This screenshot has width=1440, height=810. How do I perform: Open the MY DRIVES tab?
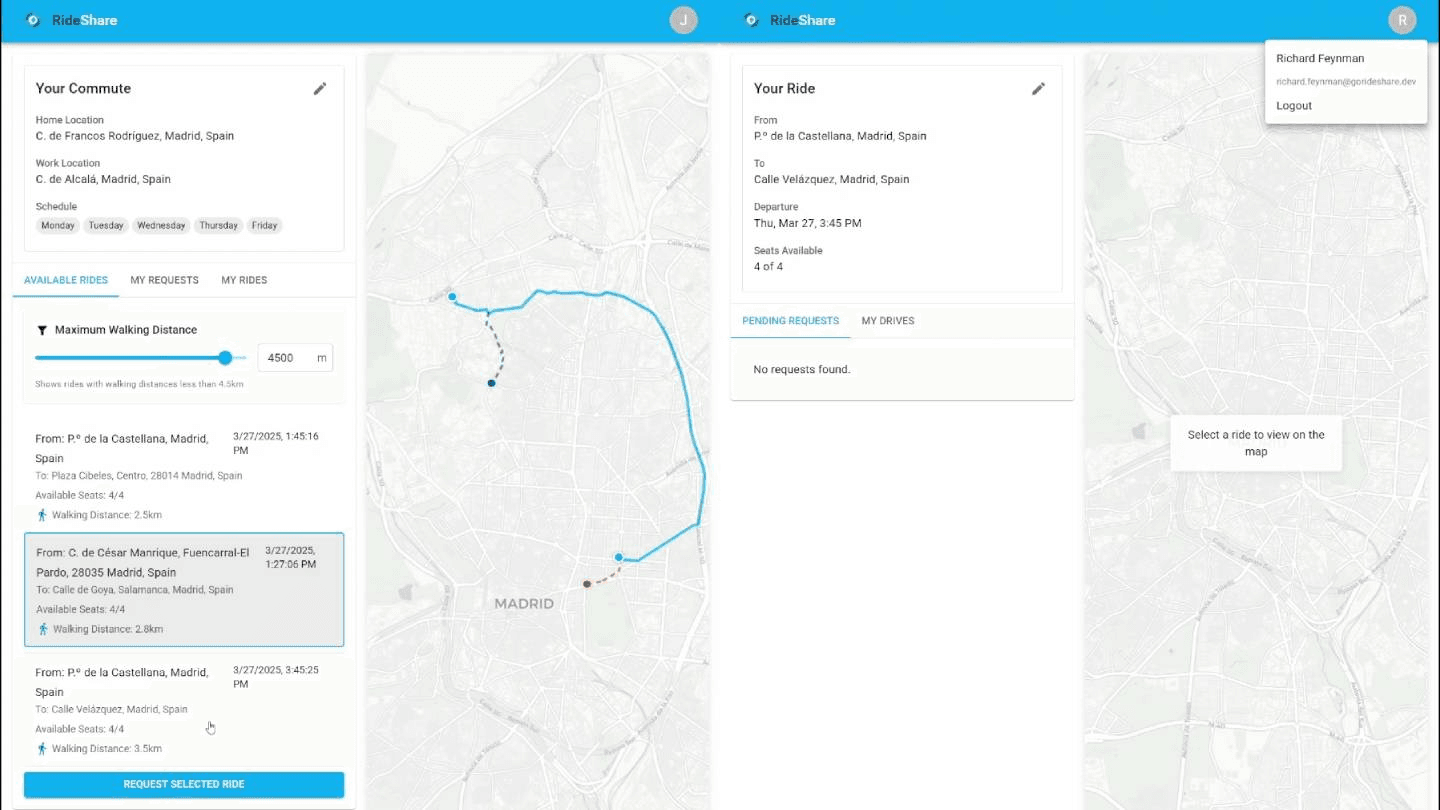point(887,320)
